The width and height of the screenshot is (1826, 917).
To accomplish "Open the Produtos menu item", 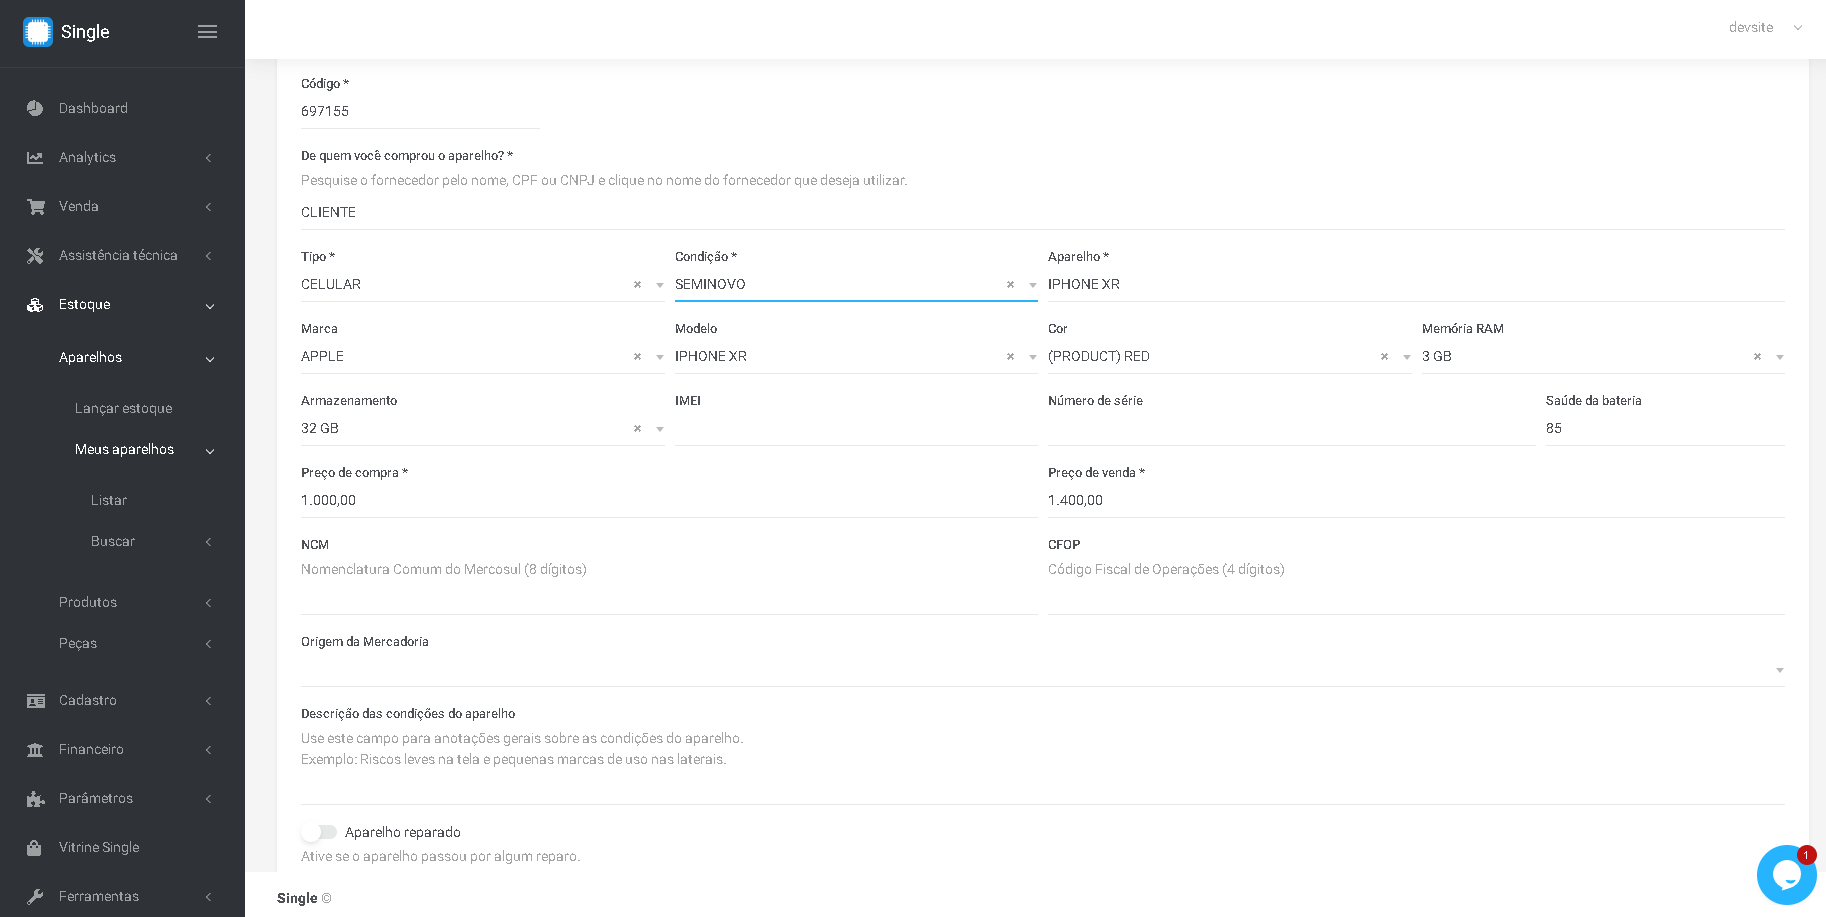I will (88, 602).
